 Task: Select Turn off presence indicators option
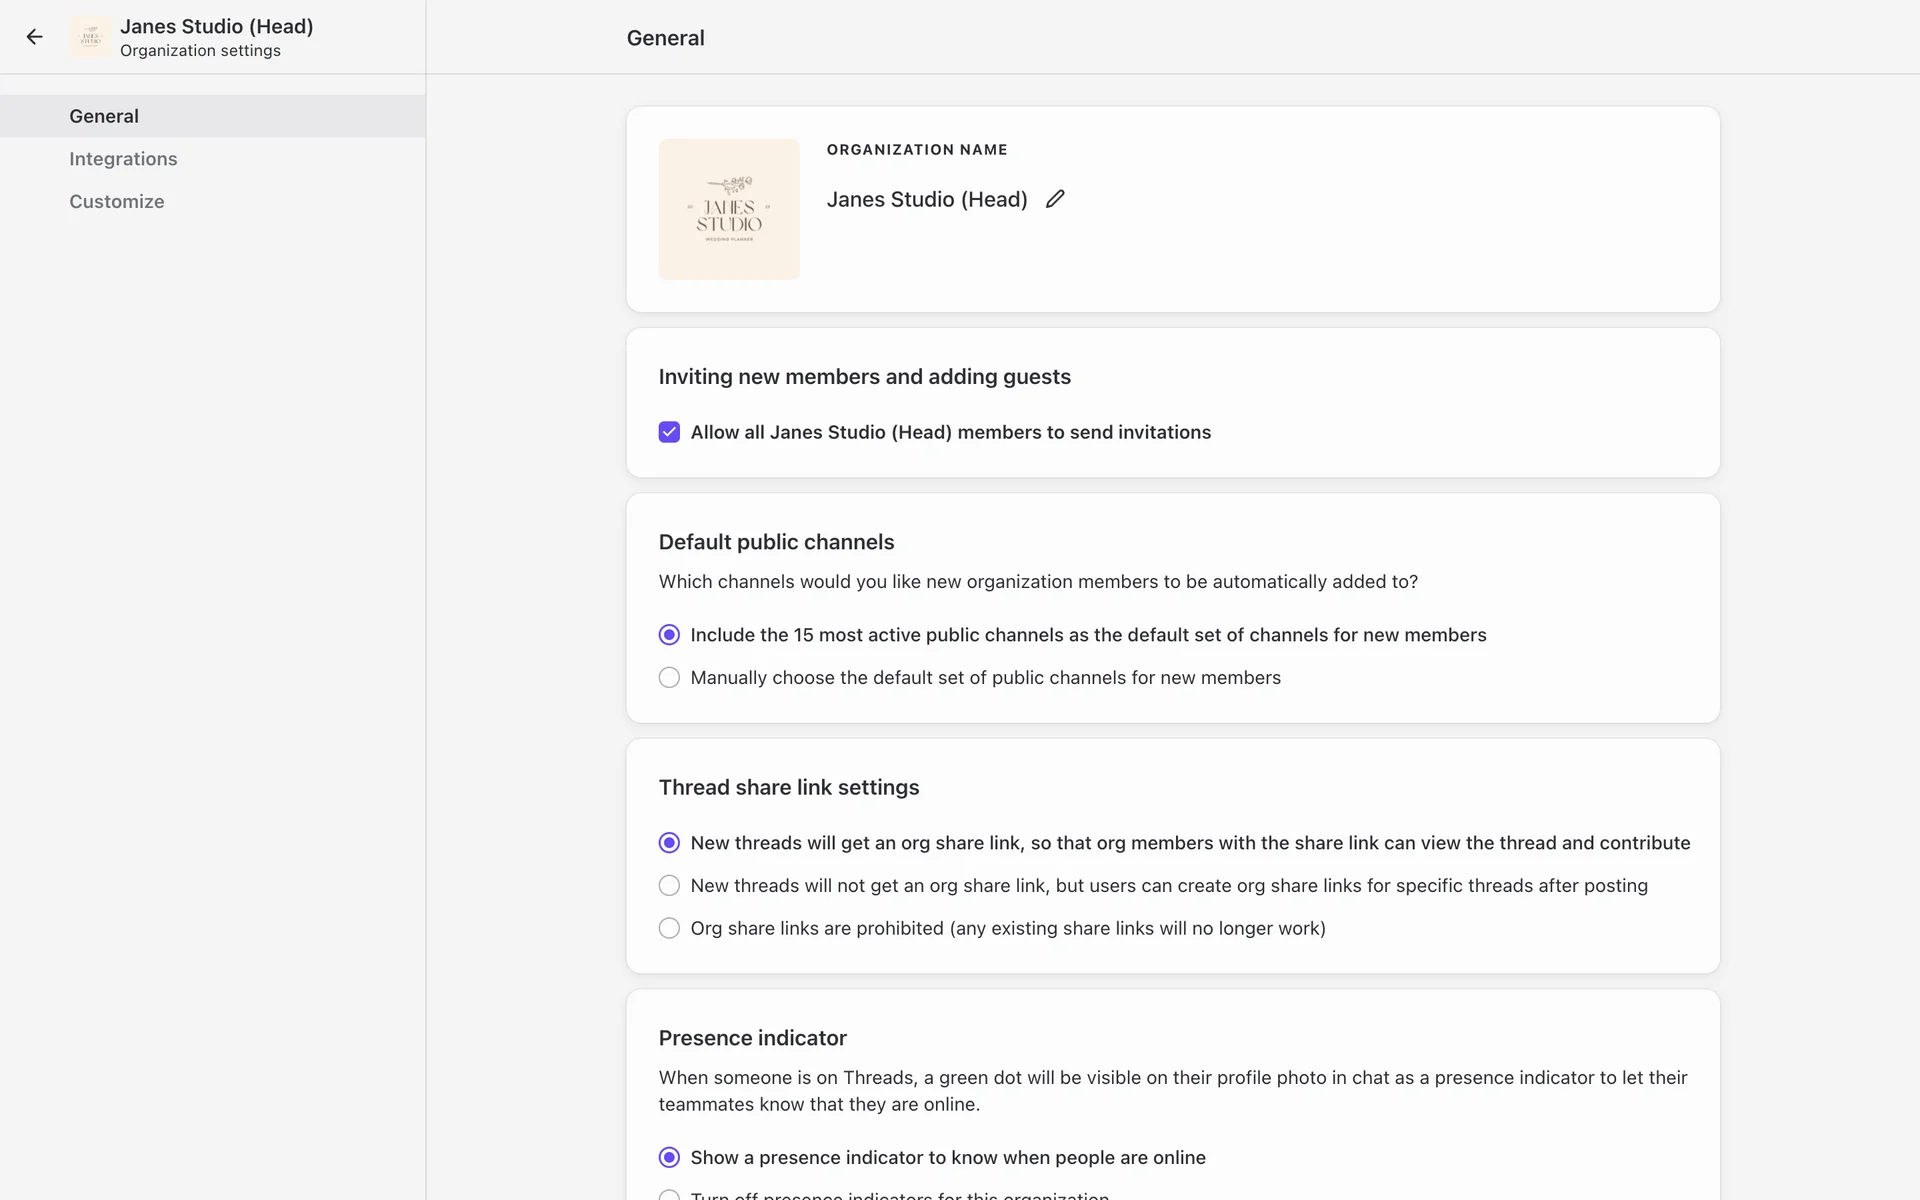pyautogui.click(x=669, y=1195)
